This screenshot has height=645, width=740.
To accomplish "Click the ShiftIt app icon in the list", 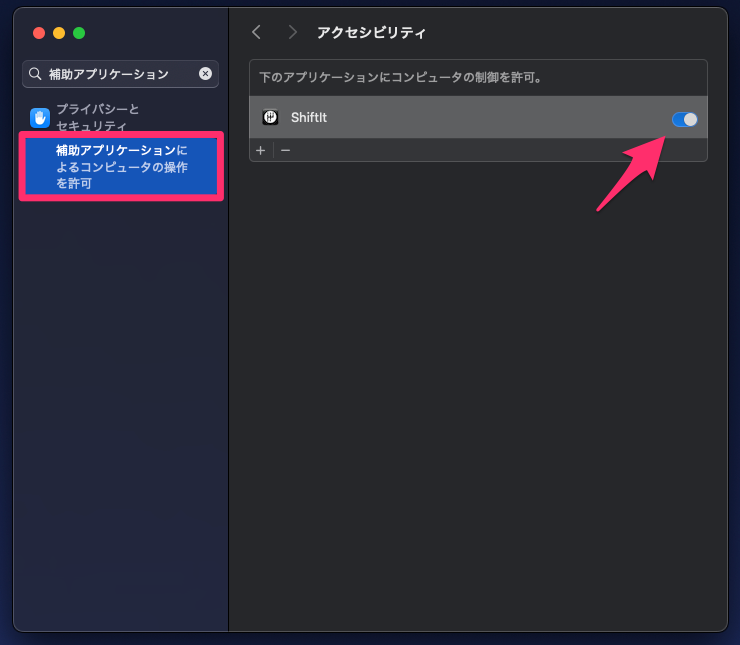I will tap(270, 118).
